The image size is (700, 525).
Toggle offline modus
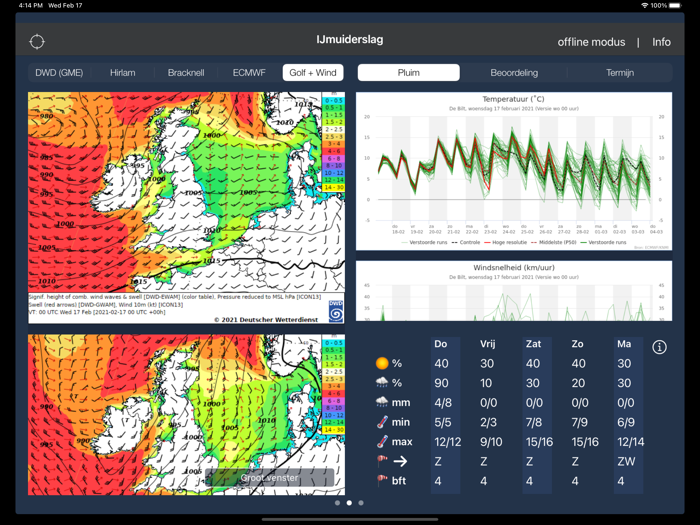(x=591, y=42)
